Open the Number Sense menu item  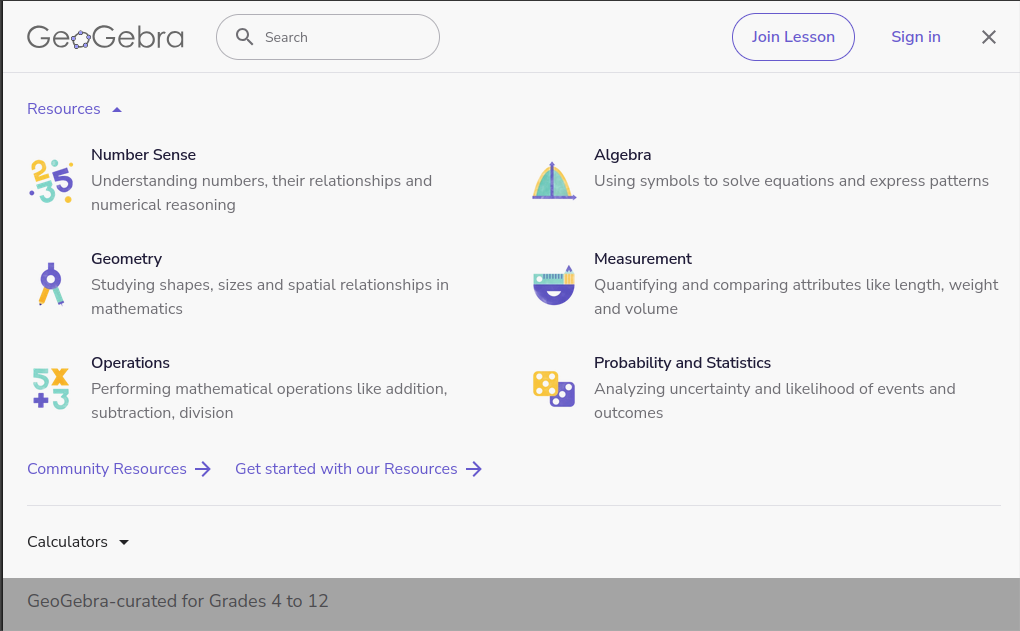point(143,155)
